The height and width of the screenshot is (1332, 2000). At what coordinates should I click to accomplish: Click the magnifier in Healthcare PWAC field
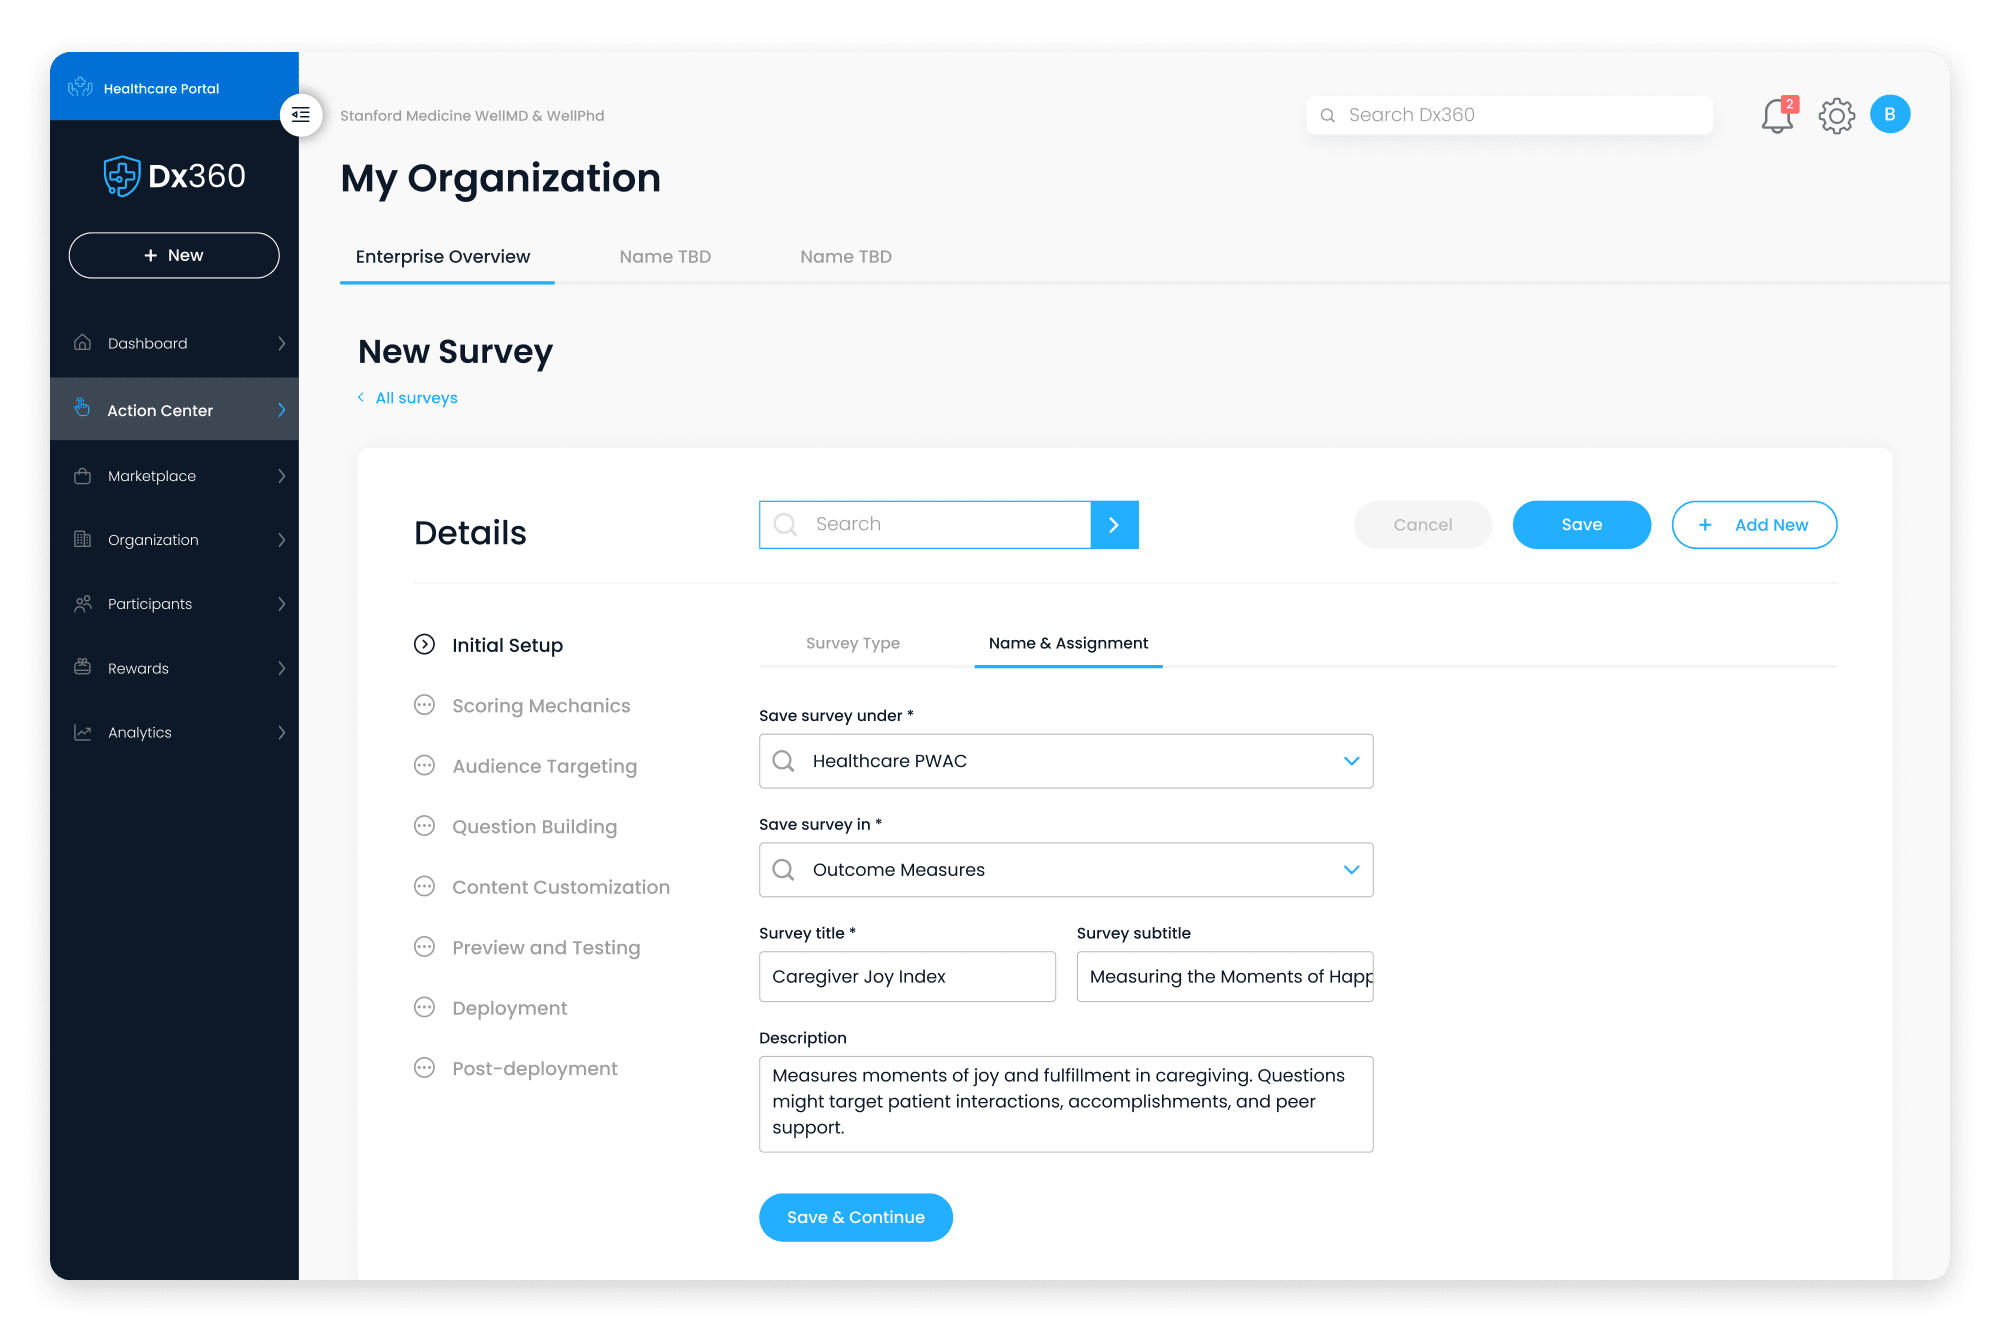784,761
